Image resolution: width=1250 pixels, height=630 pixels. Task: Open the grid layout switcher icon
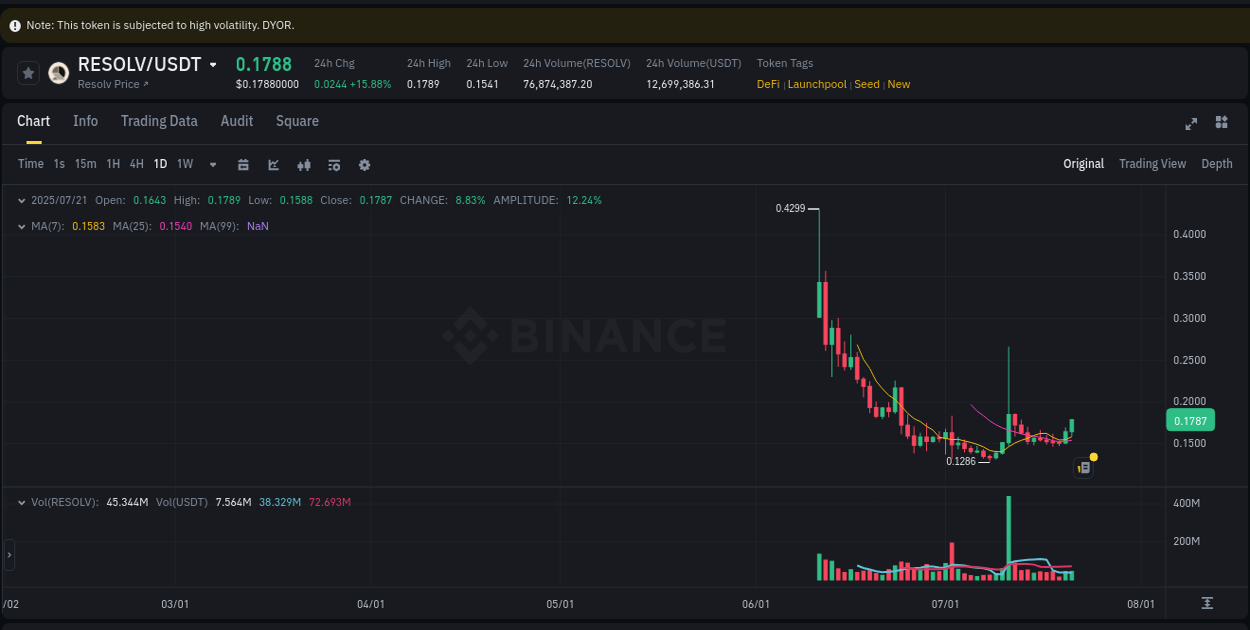(1221, 122)
